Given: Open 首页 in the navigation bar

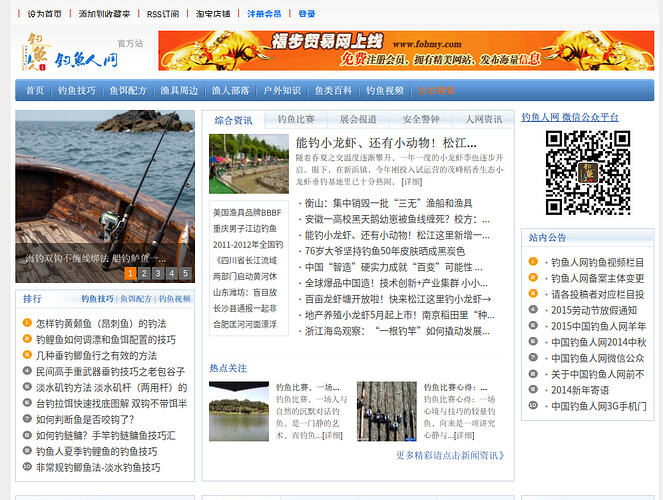Looking at the screenshot, I should pyautogui.click(x=35, y=90).
